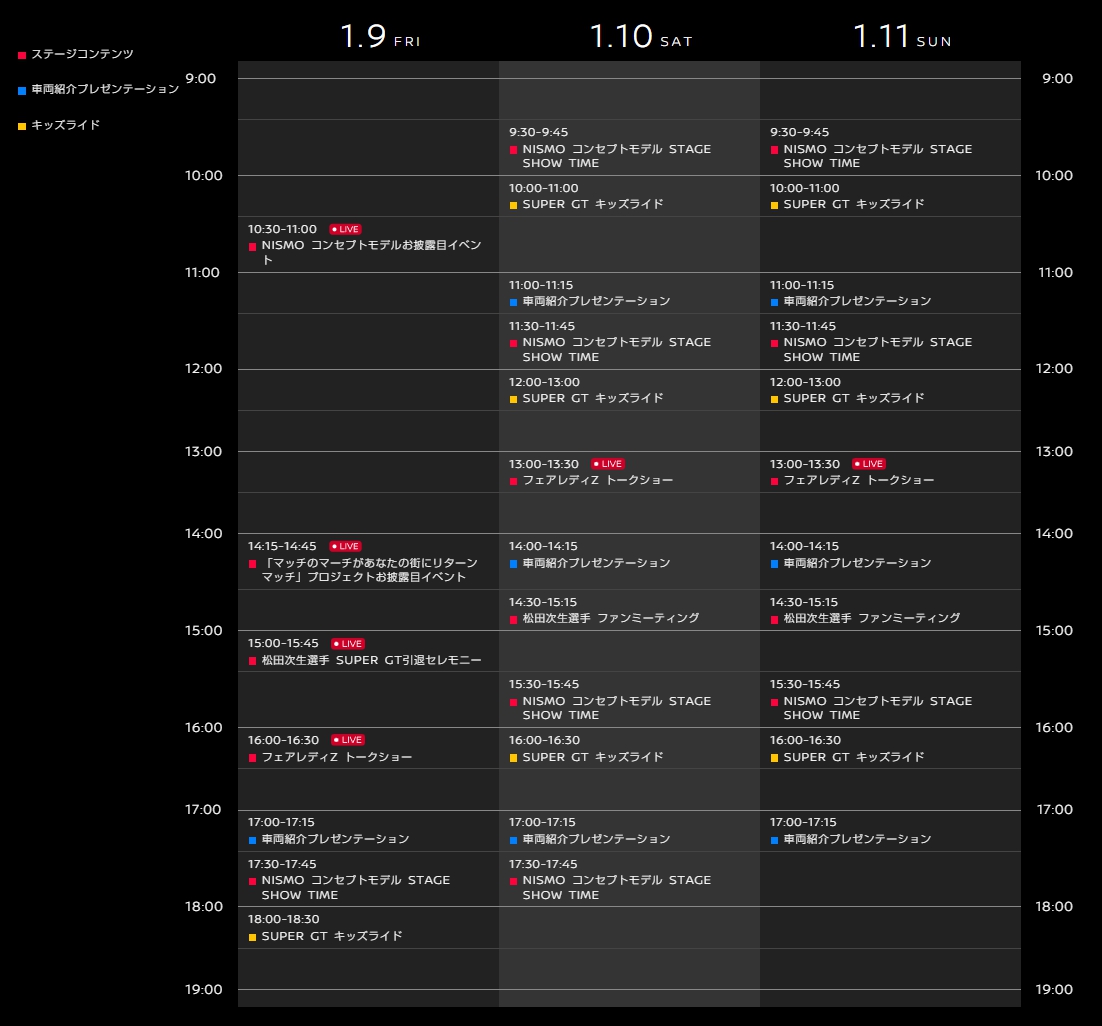The width and height of the screenshot is (1102, 1026).
Task: Click the LIVE badge on Friday's 16:00-16:30 talk show
Action: coord(347,740)
